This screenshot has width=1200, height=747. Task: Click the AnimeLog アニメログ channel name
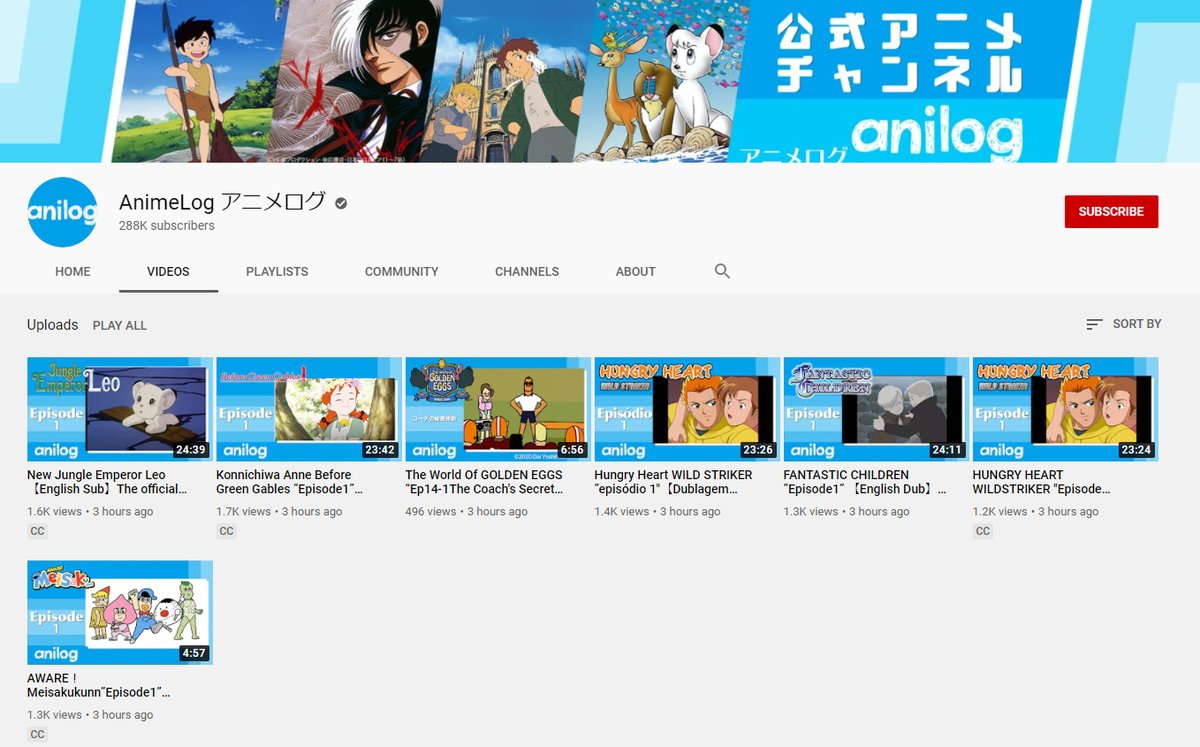[222, 202]
